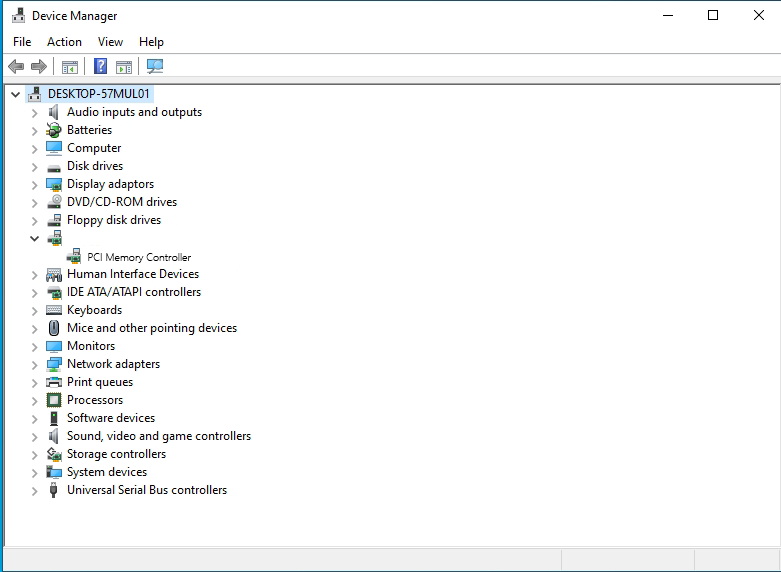The image size is (781, 572).
Task: Click the Sound, video and game controllers icon
Action: (54, 436)
